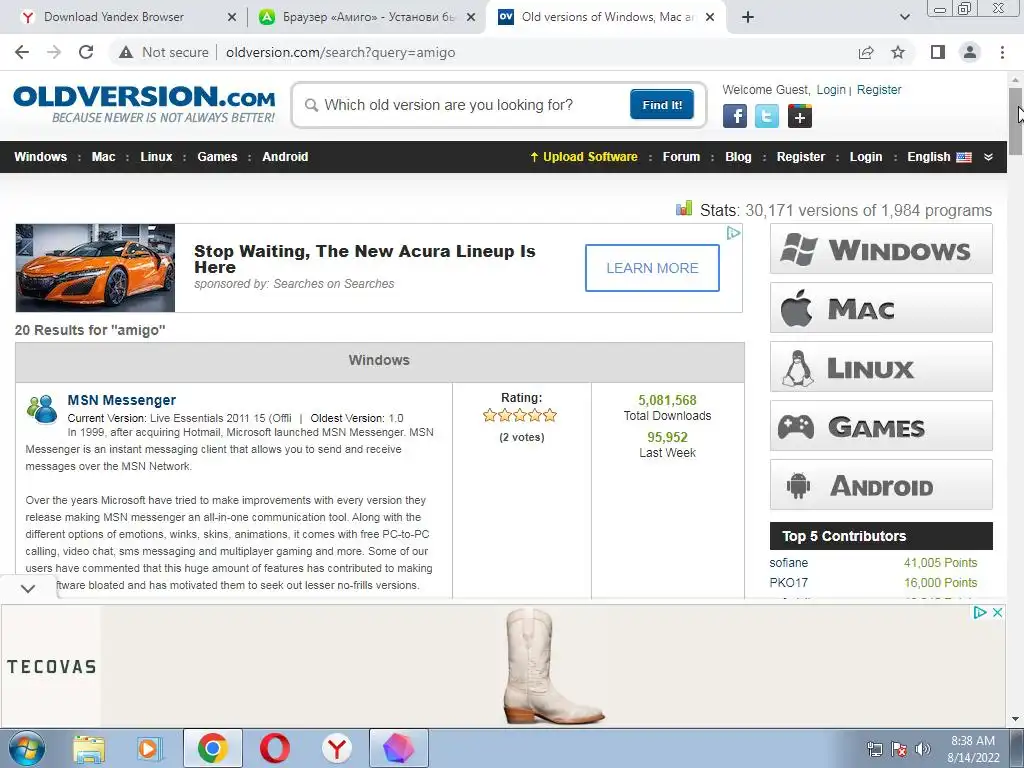Image resolution: width=1024 pixels, height=768 pixels.
Task: Collapse the bottom ad with chevron
Action: click(x=28, y=588)
